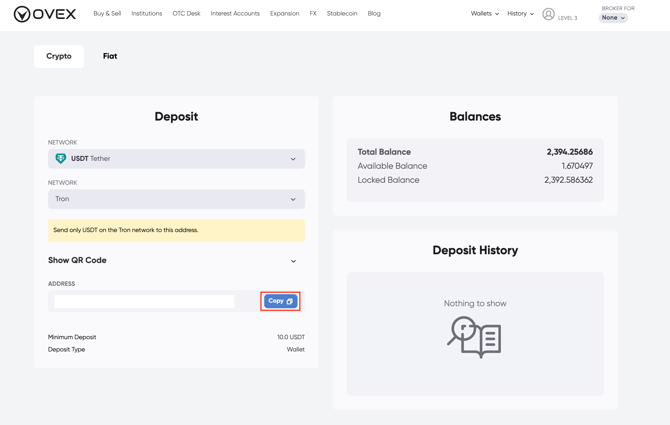Select the Crypto tab
670x425 pixels.
click(x=59, y=56)
